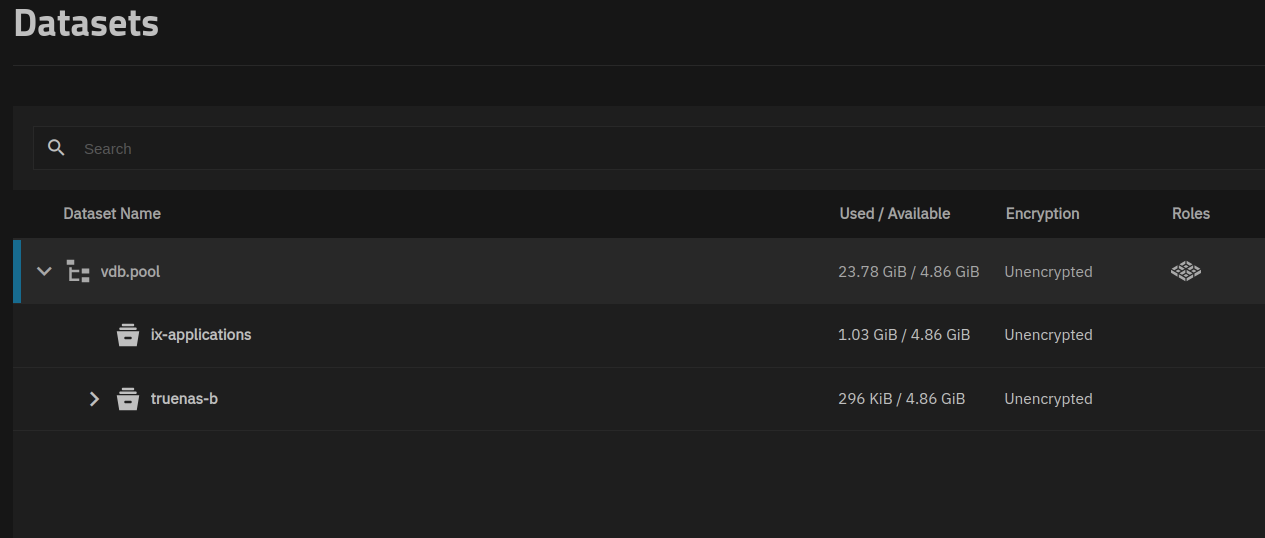Image resolution: width=1265 pixels, height=538 pixels.
Task: Click the search magnifier icon
Action: click(57, 148)
